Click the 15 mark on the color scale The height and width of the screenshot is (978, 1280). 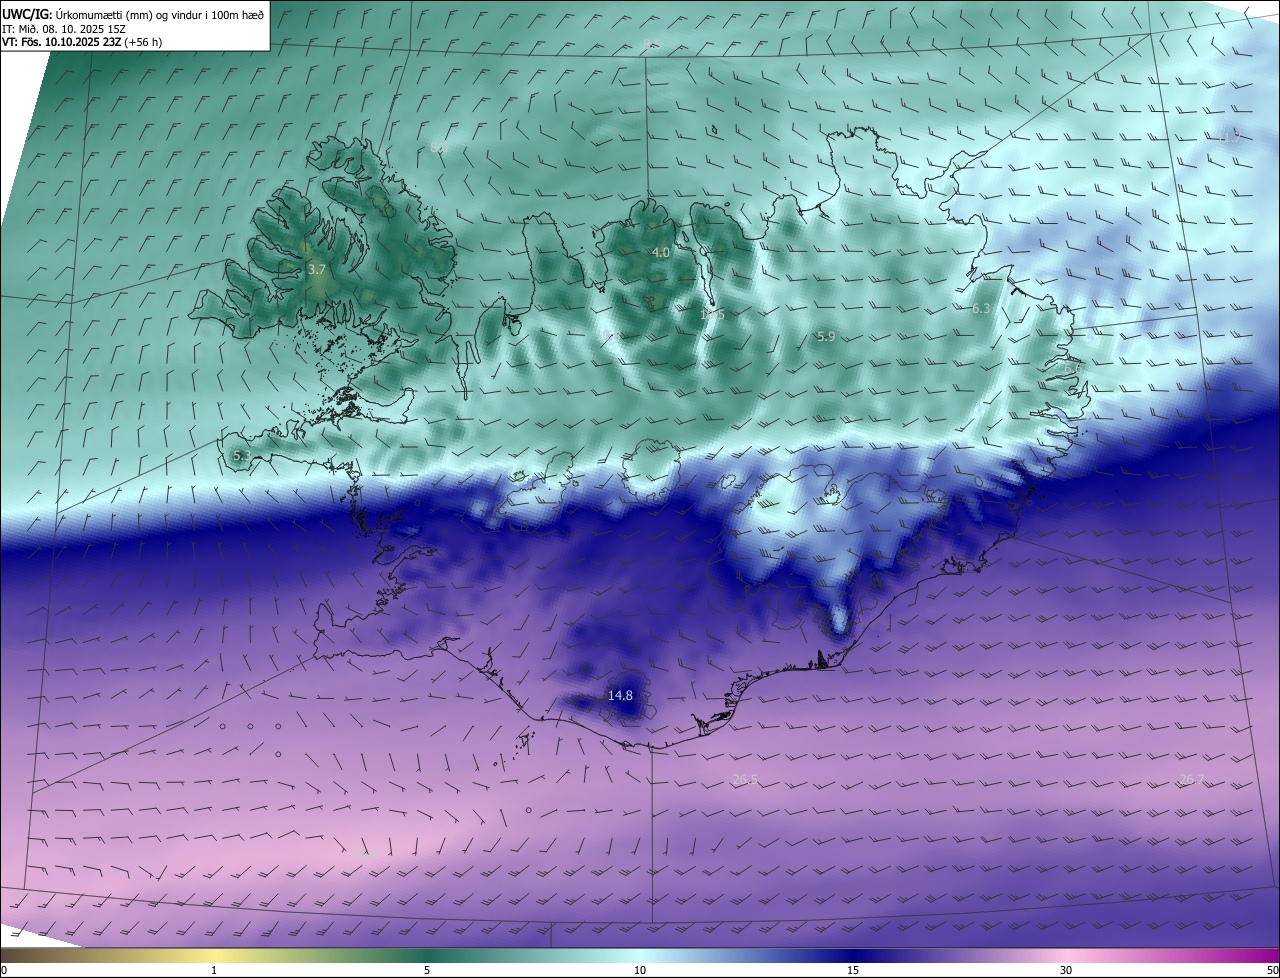[853, 970]
